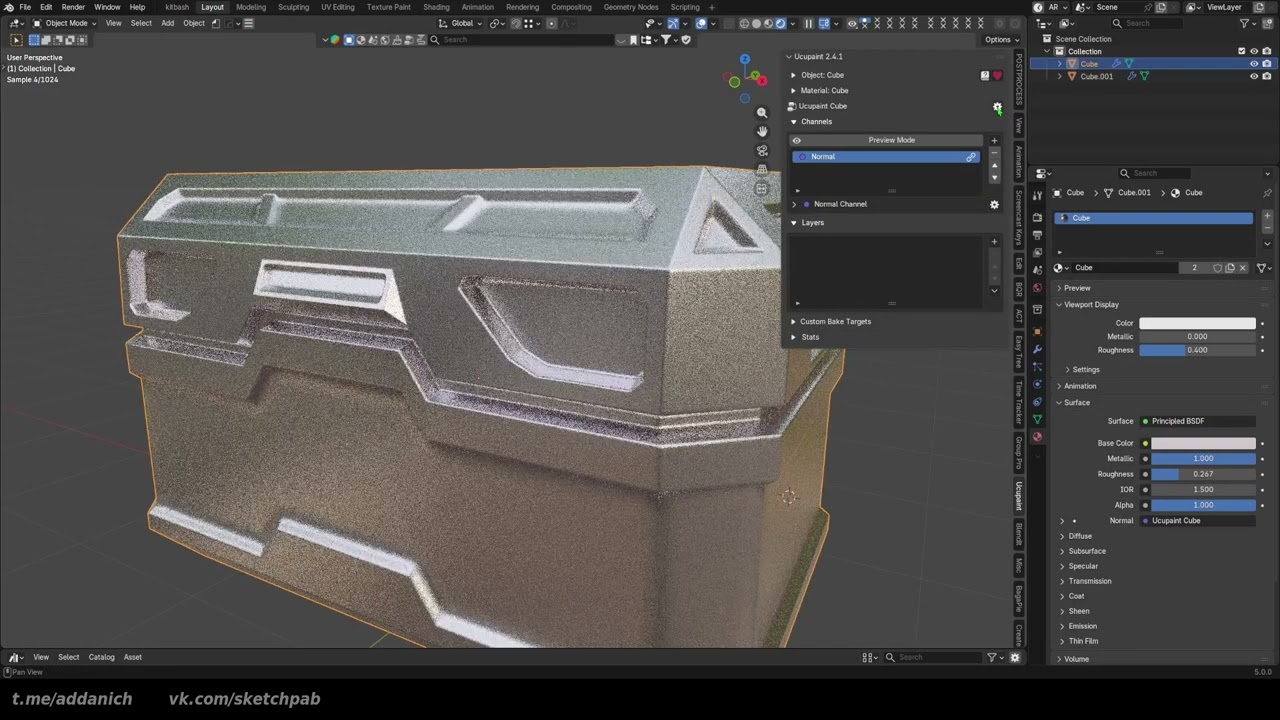Click the link icon on Normal channel
The height and width of the screenshot is (720, 1280).
[971, 157]
